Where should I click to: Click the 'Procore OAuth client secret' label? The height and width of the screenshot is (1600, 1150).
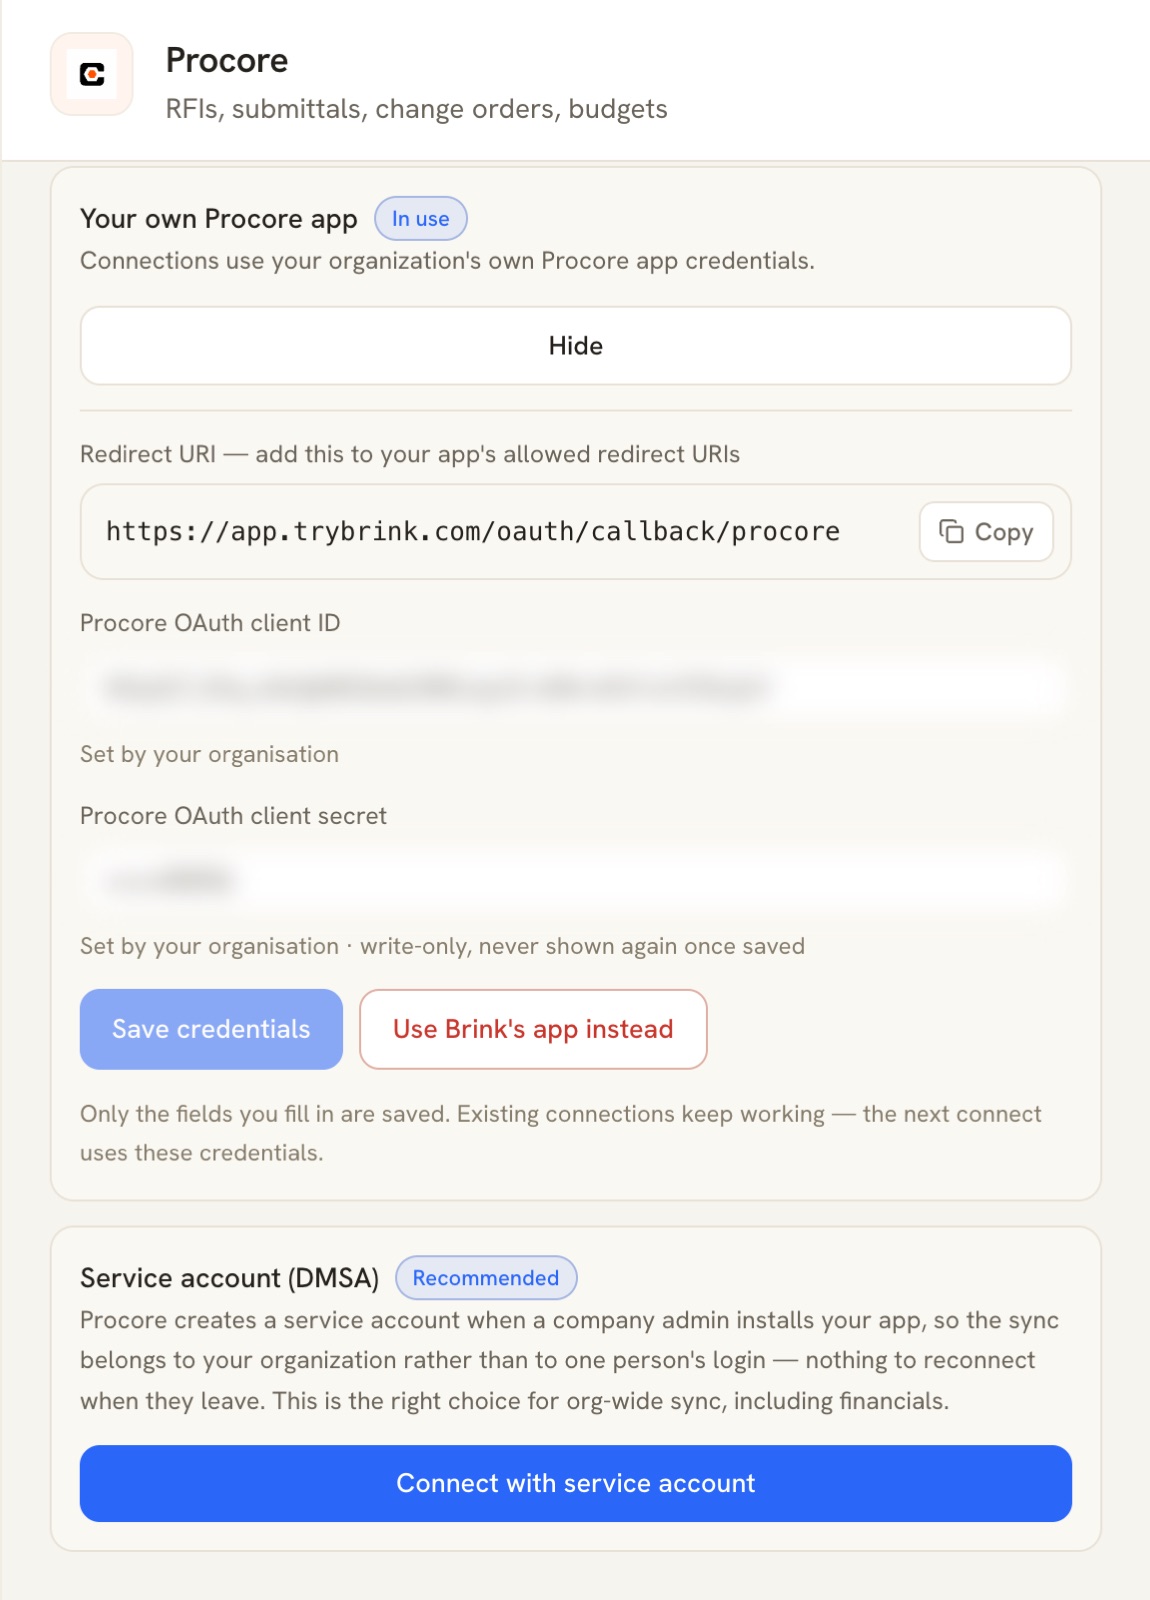[x=233, y=816]
